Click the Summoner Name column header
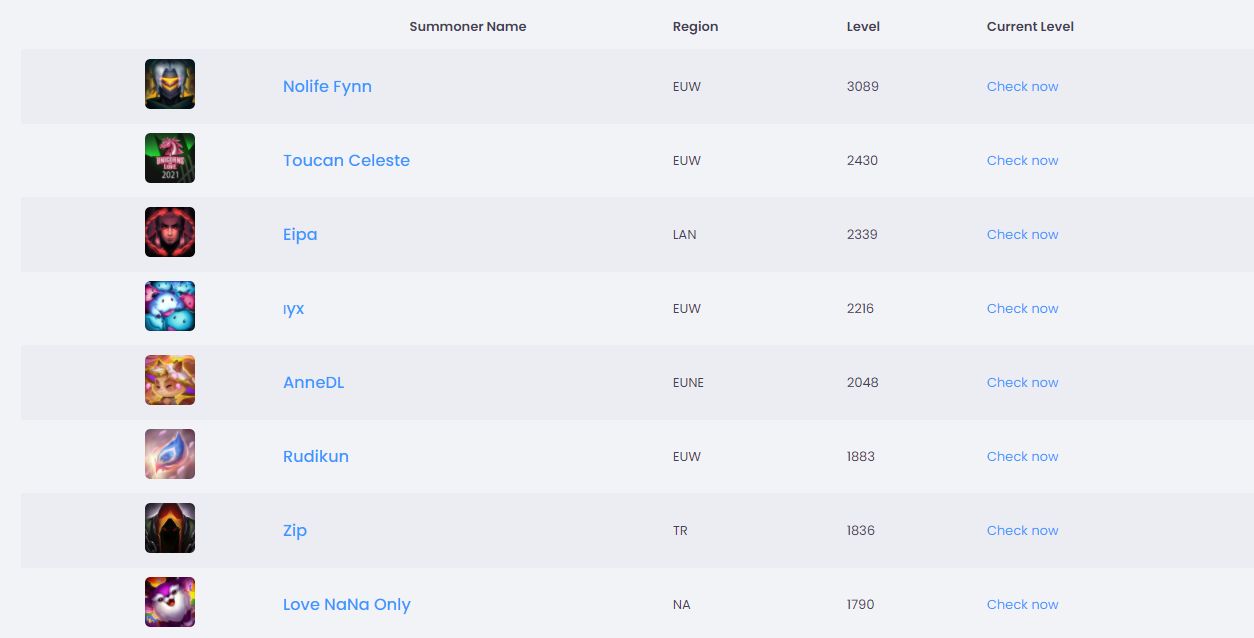The height and width of the screenshot is (638, 1254). pyautogui.click(x=467, y=26)
